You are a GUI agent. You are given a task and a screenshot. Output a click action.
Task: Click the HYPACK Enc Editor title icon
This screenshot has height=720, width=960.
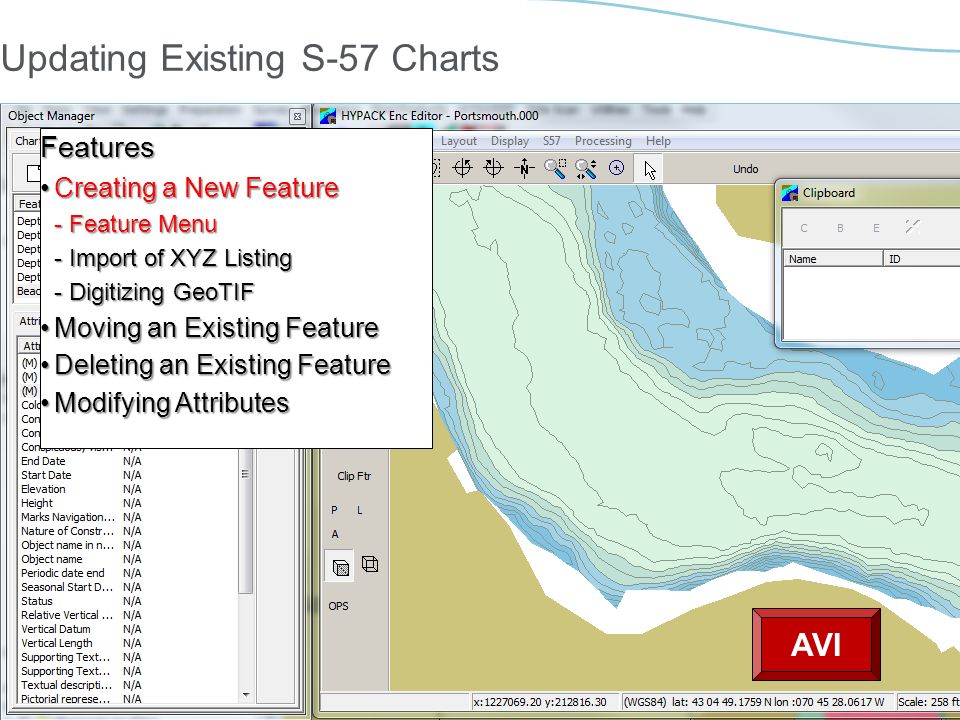tap(328, 116)
